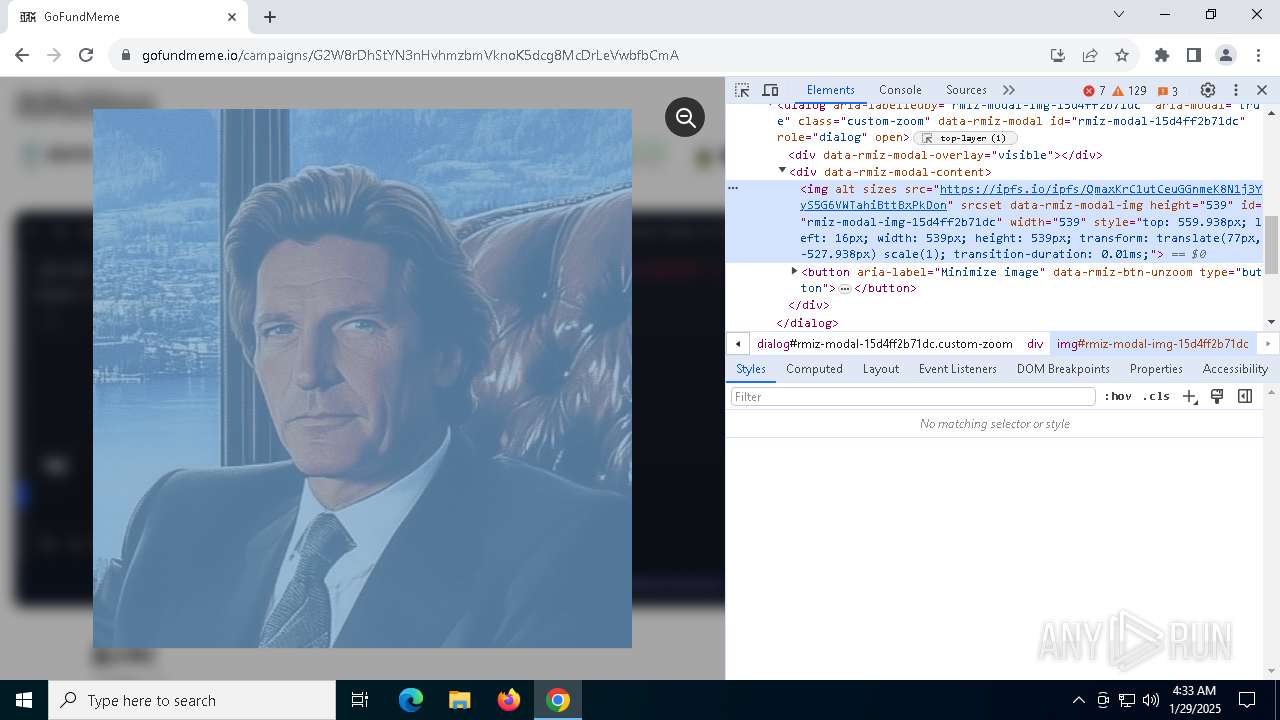Toggle computed styles sidebar icon
The height and width of the screenshot is (720, 1280).
coord(1245,397)
